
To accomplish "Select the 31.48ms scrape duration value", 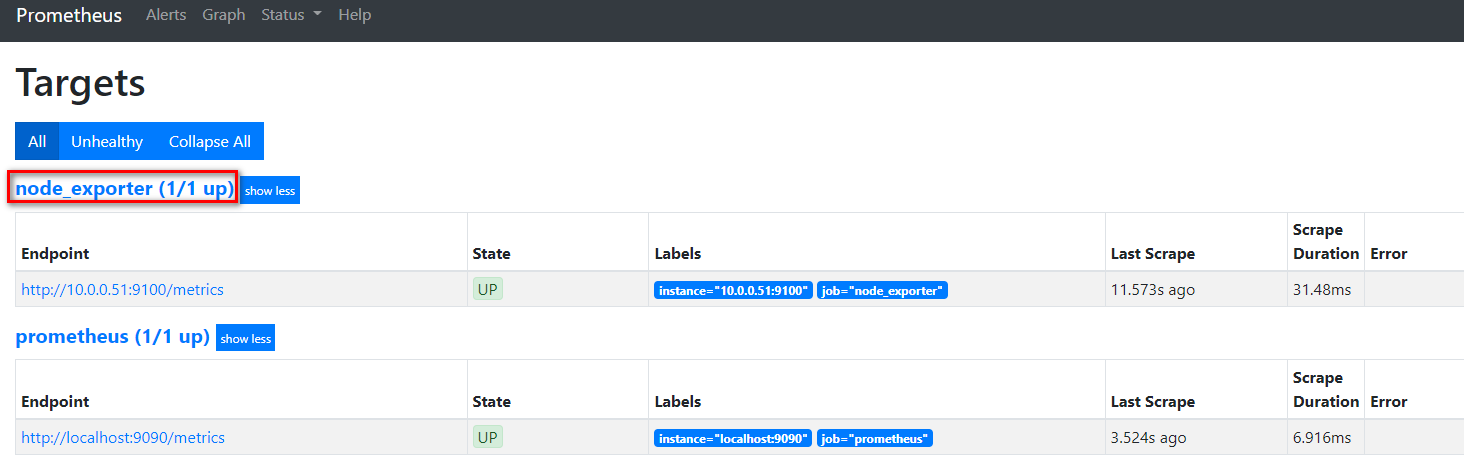I will tap(1322, 289).
